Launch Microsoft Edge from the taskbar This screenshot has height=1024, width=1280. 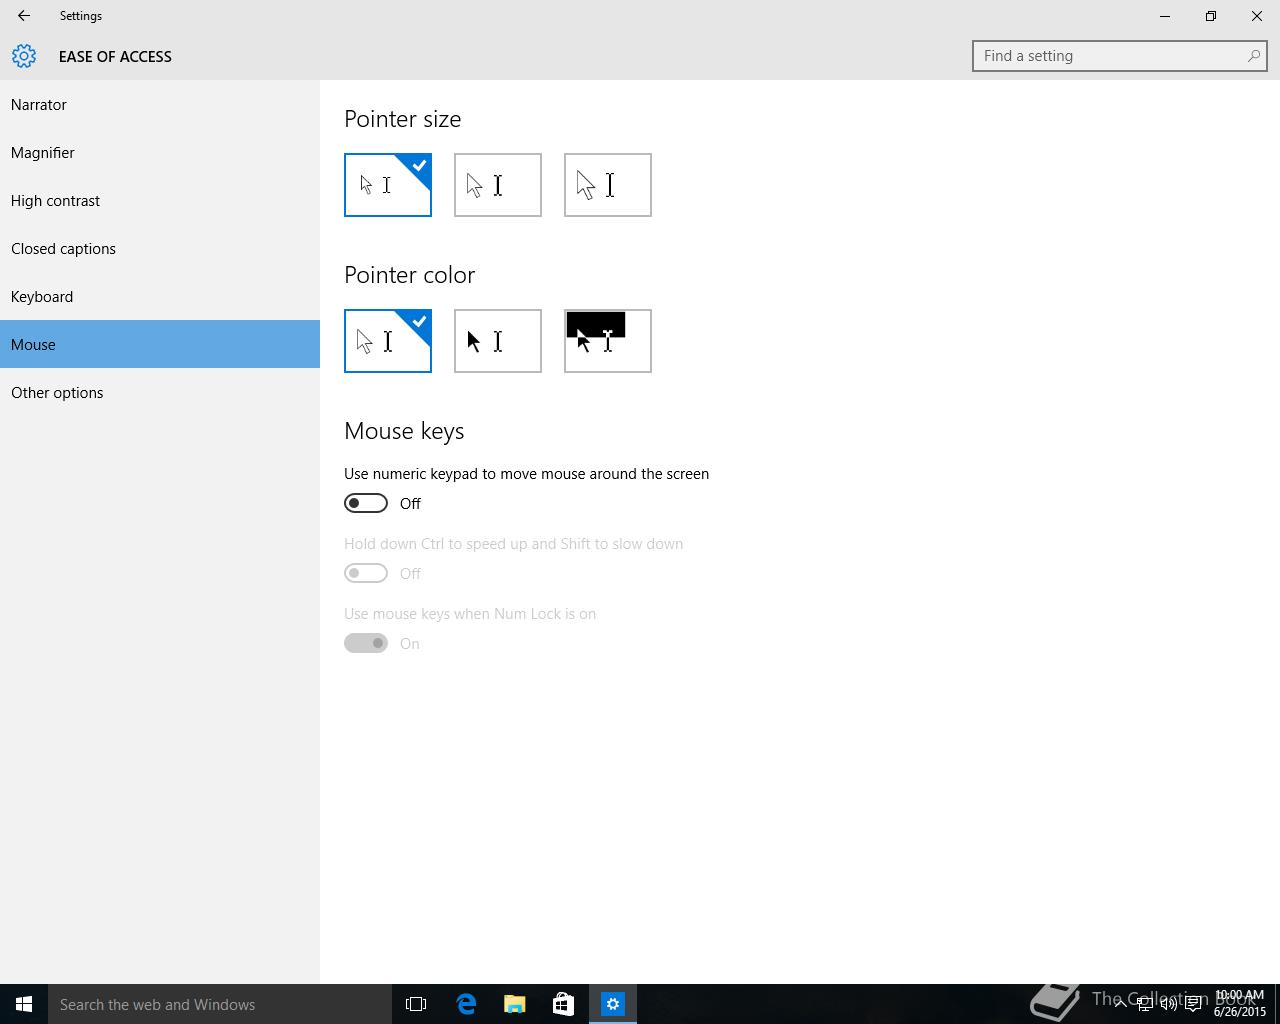(466, 1004)
